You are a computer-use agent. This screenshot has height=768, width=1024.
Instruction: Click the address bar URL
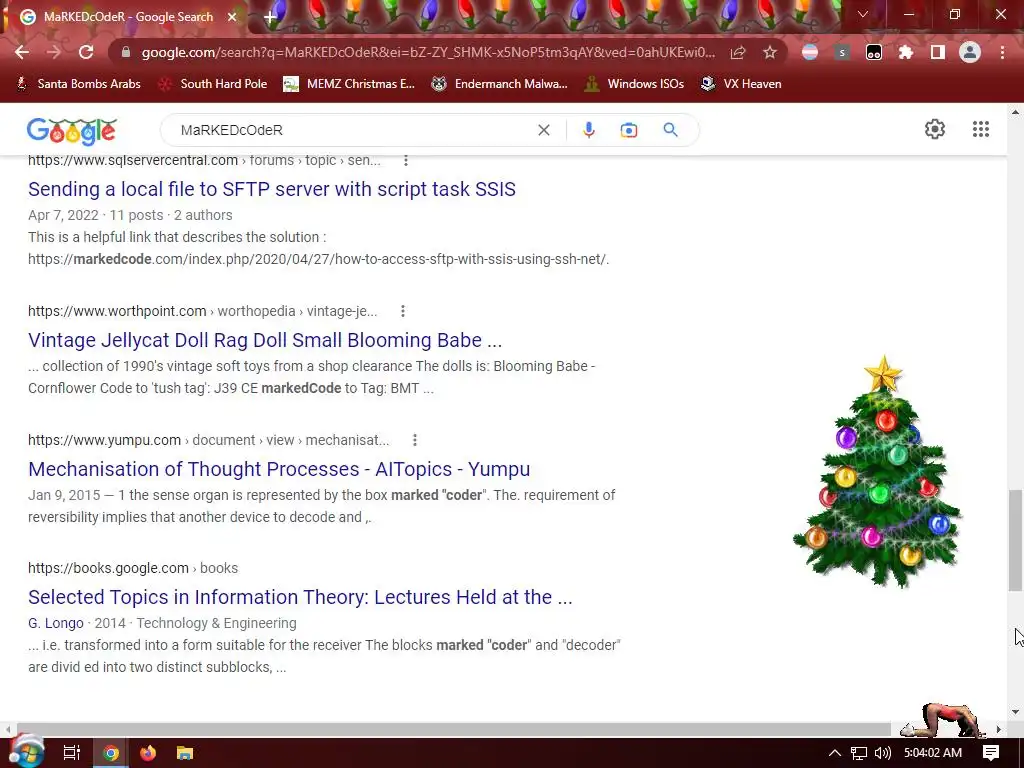[428, 52]
